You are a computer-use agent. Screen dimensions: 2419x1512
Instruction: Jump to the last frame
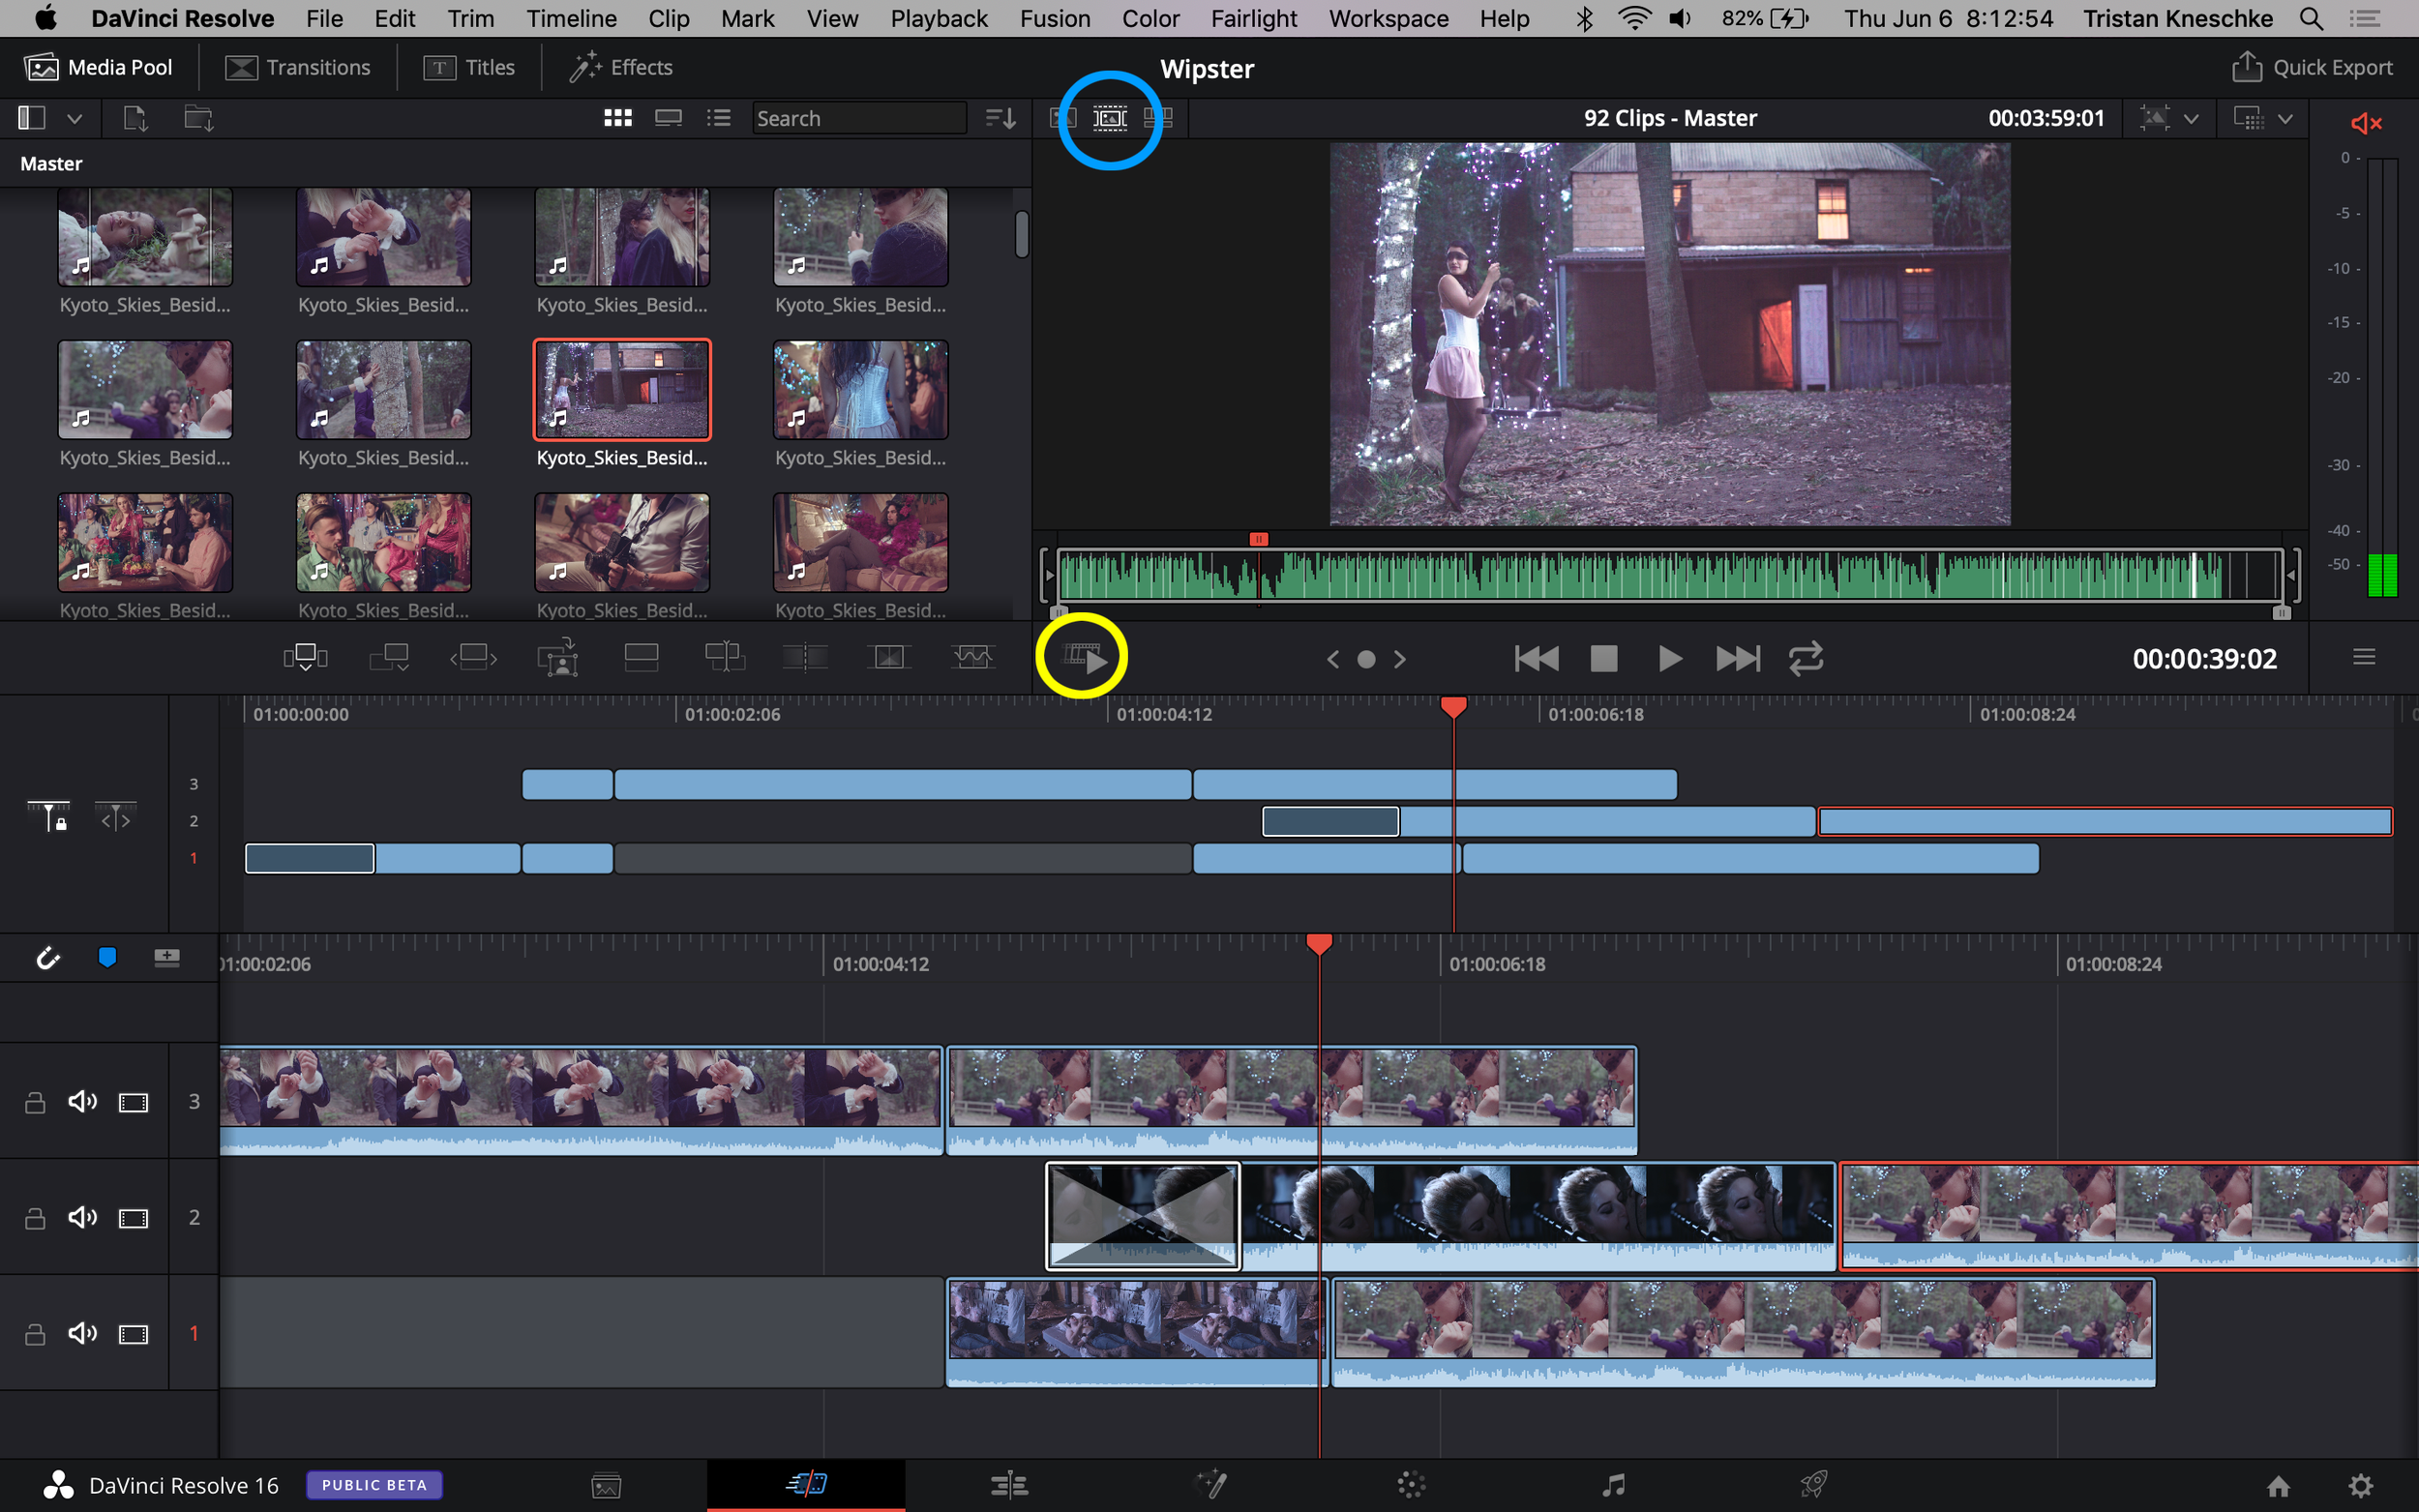pos(1738,658)
